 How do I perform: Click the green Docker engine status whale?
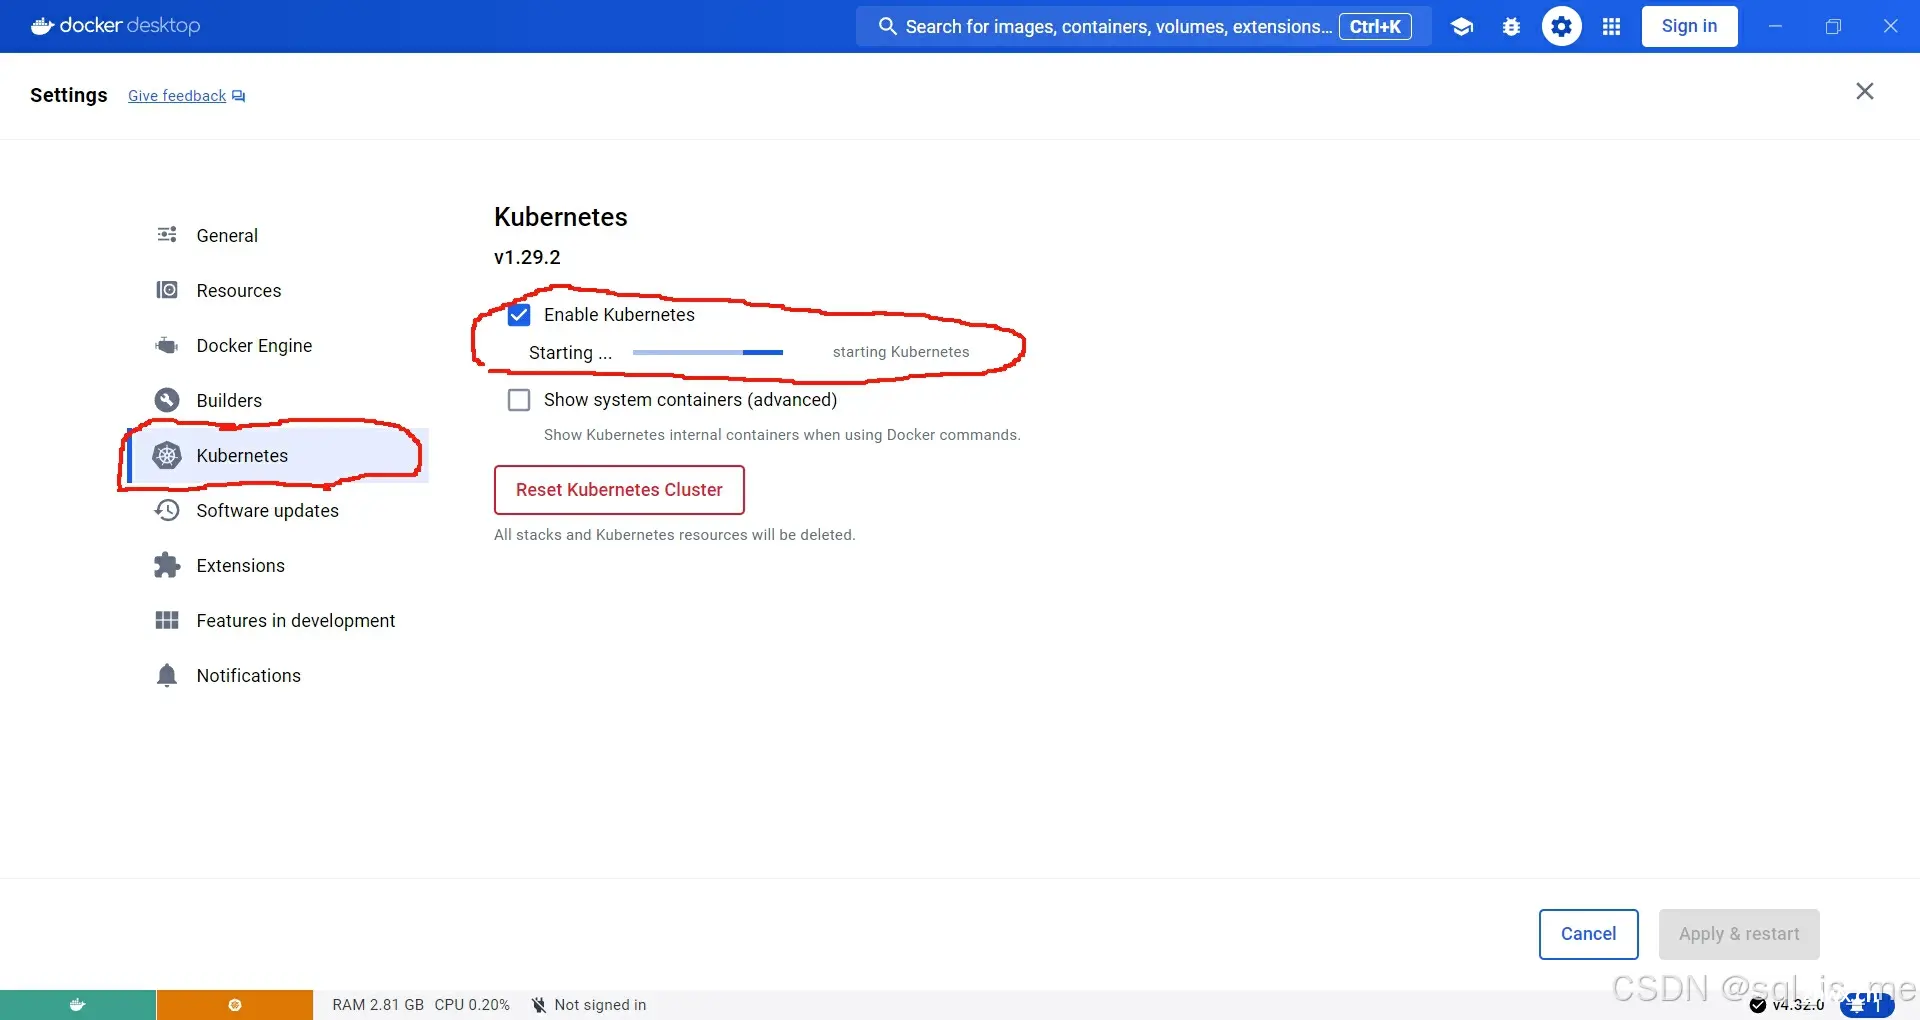[77, 1005]
